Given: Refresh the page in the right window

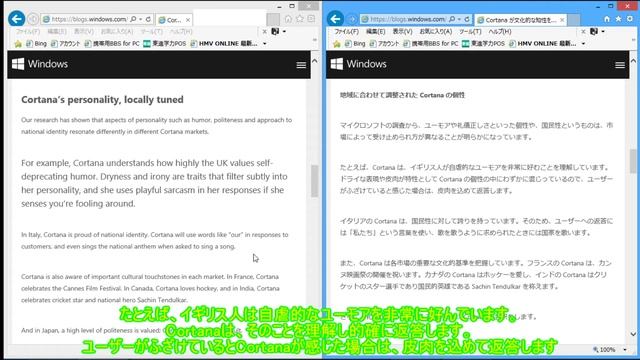Looking at the screenshot, I should click(467, 19).
